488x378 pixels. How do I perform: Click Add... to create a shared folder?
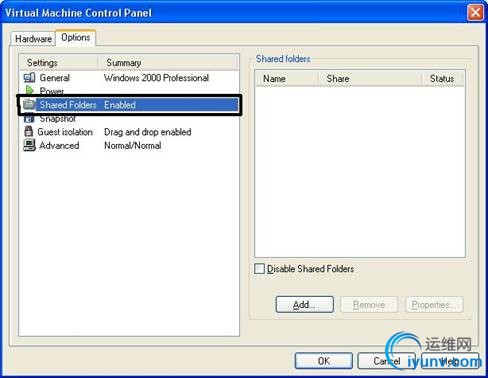(x=304, y=305)
